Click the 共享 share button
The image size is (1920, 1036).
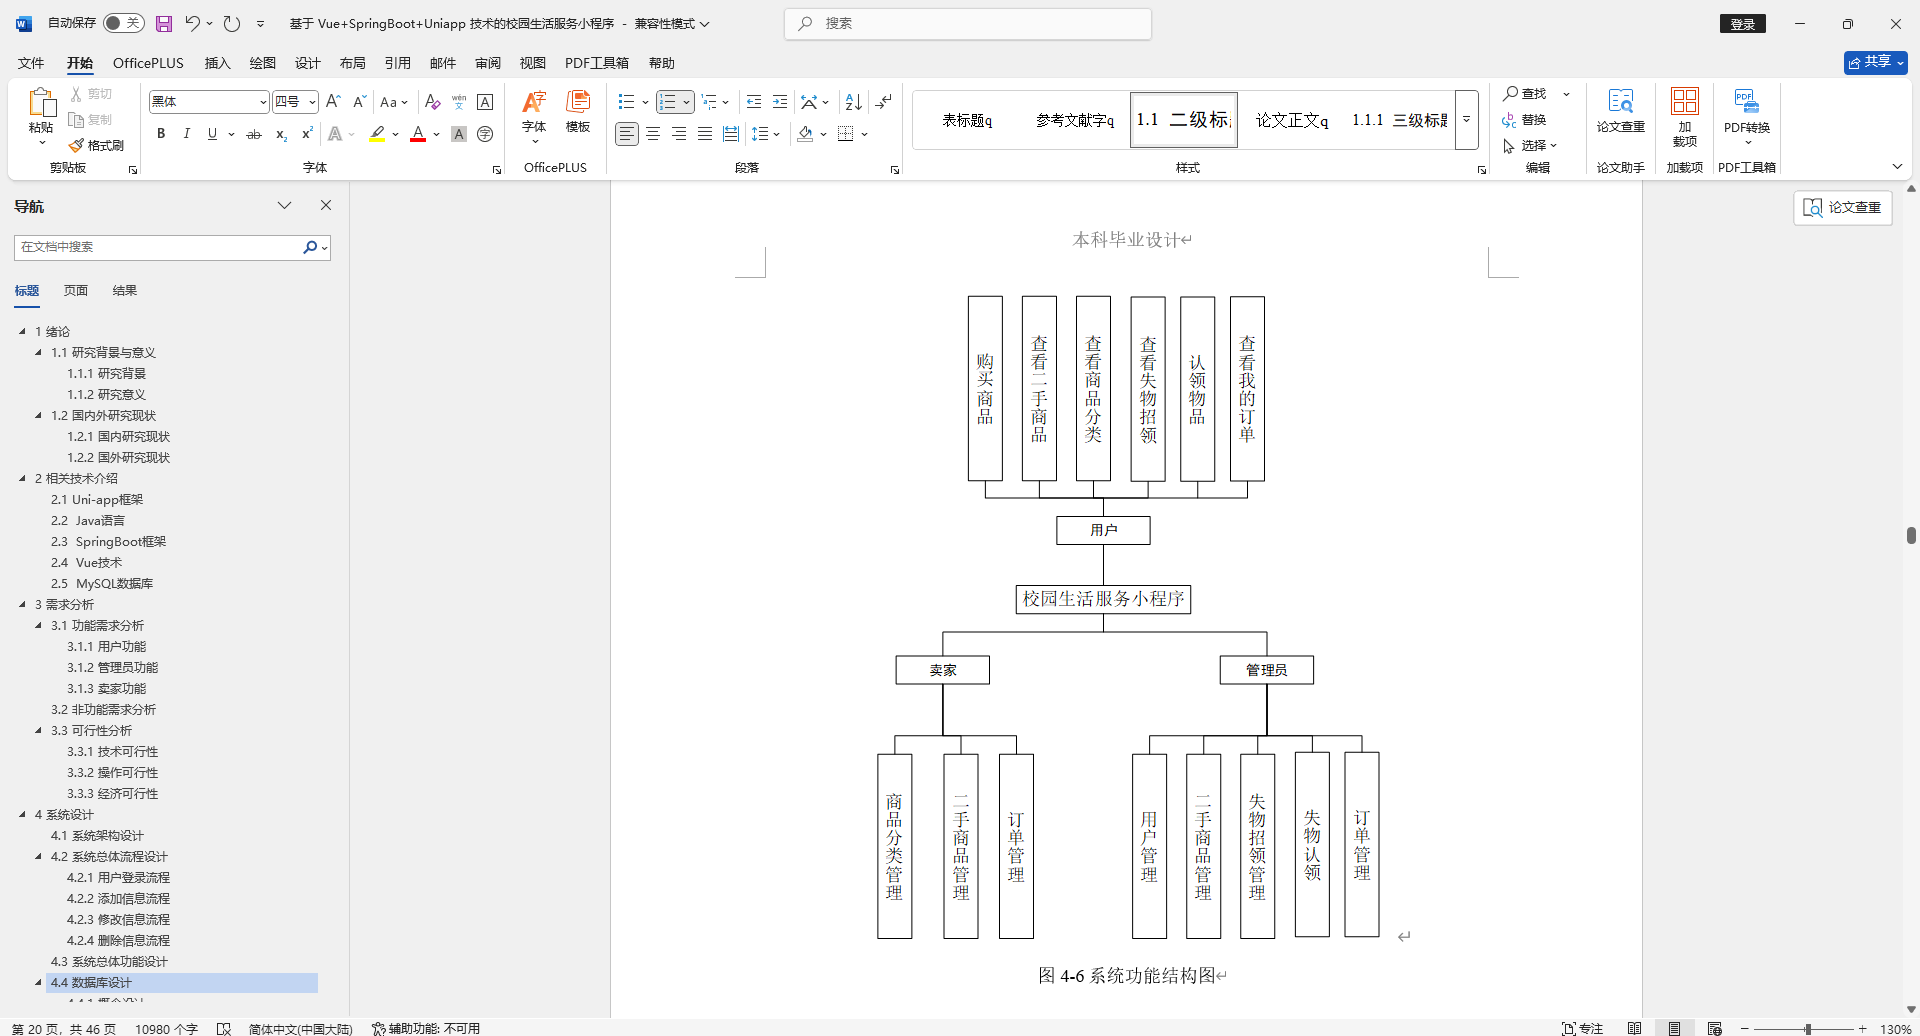(x=1874, y=62)
